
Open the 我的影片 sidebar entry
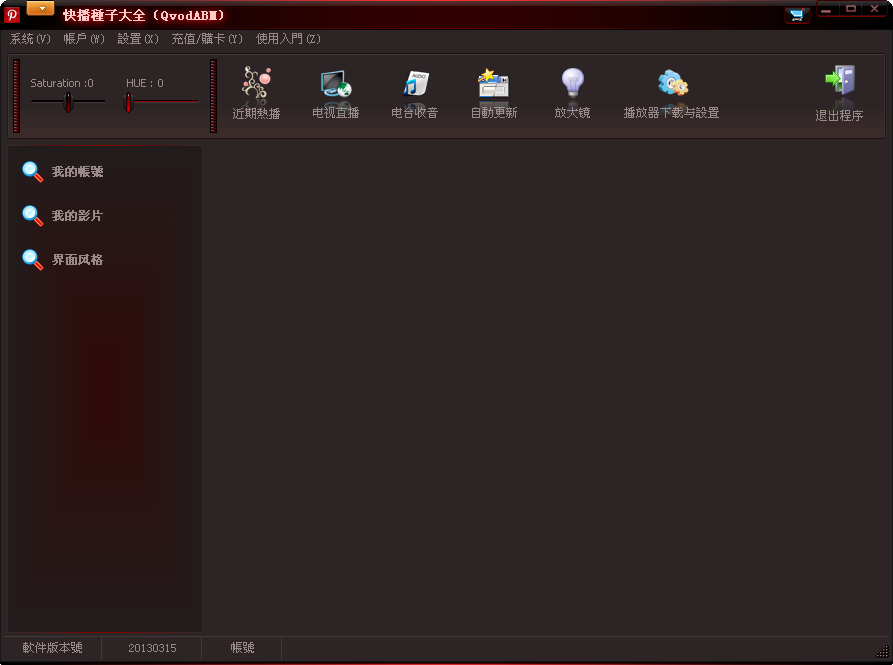coord(77,216)
